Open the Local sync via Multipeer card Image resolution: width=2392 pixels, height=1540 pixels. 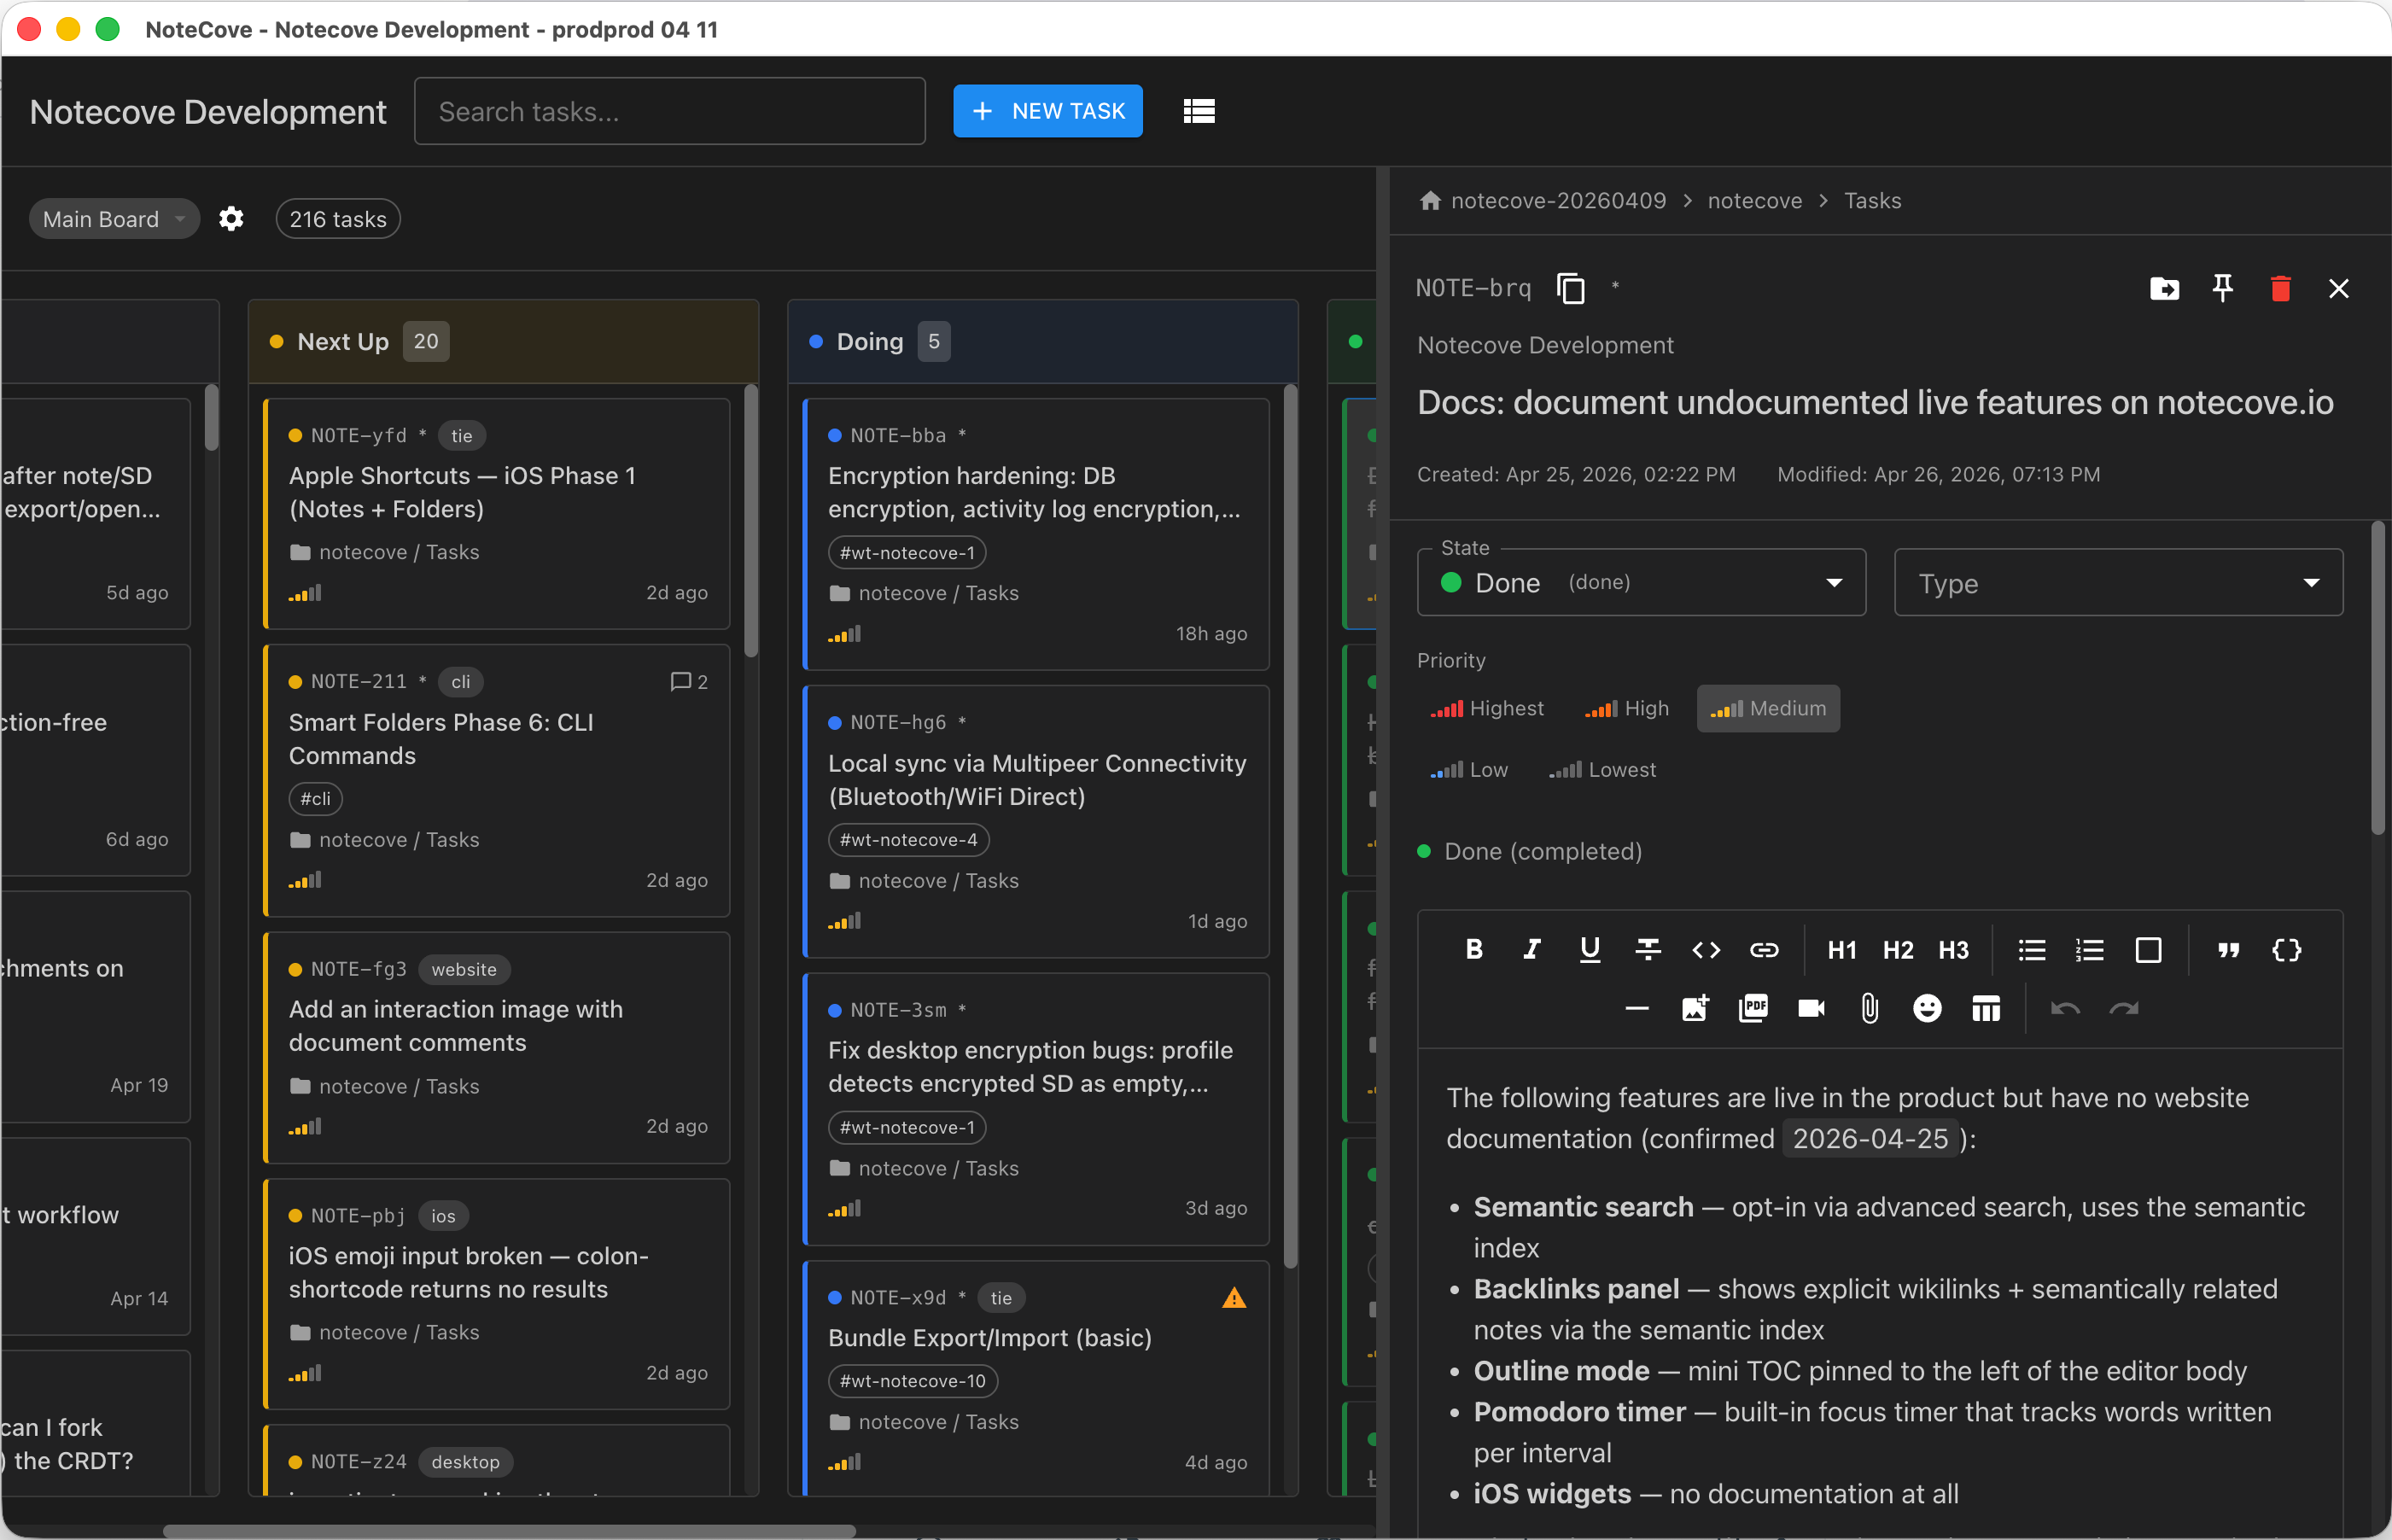(x=1036, y=821)
